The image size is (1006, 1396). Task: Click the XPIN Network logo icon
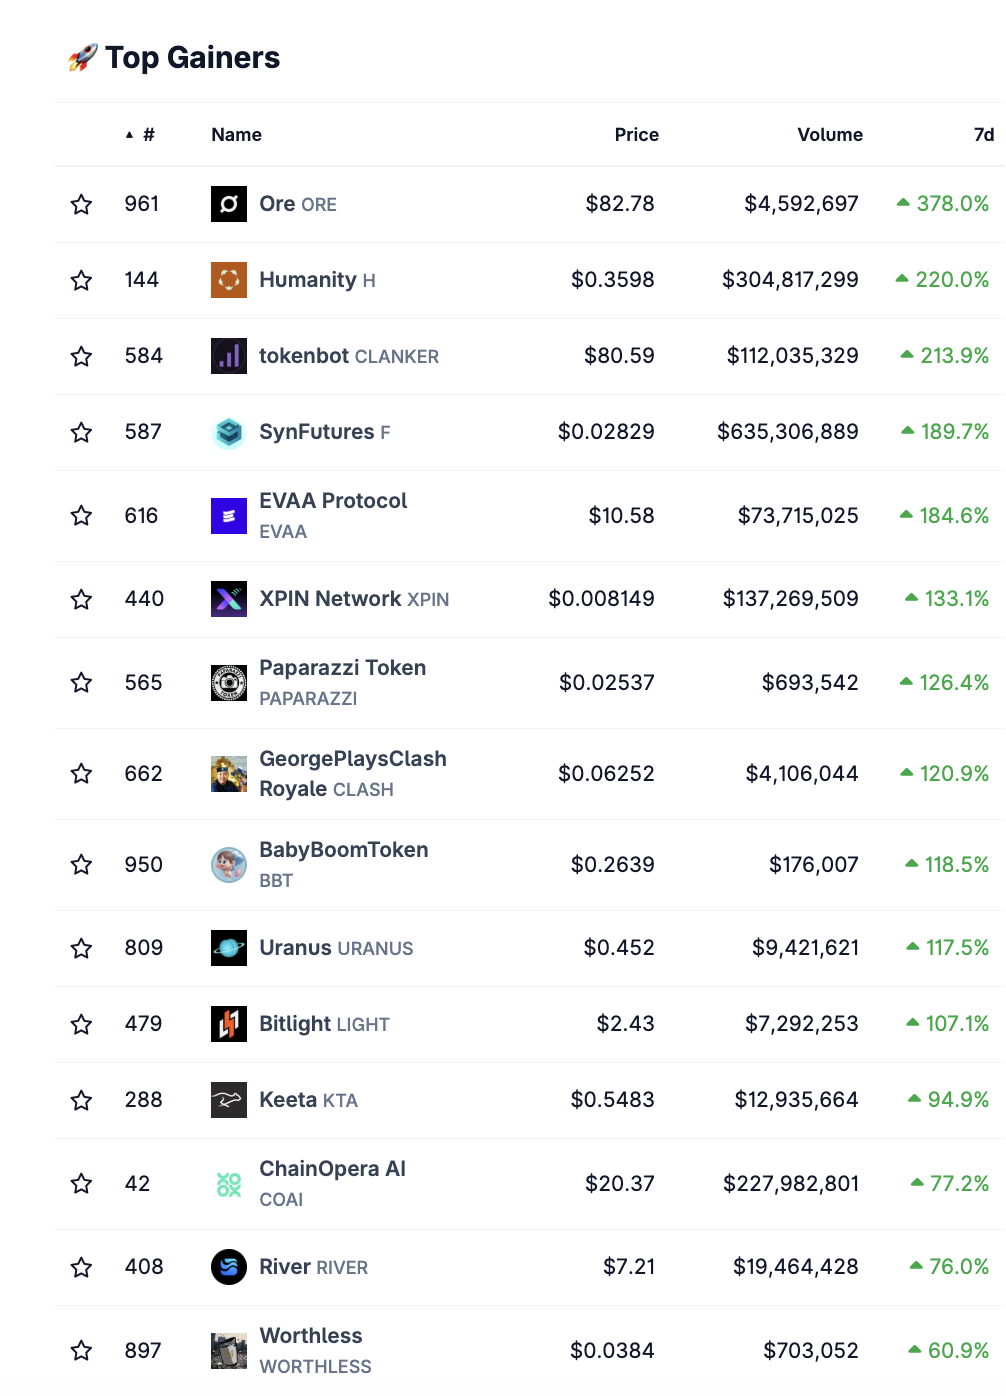[x=229, y=599]
